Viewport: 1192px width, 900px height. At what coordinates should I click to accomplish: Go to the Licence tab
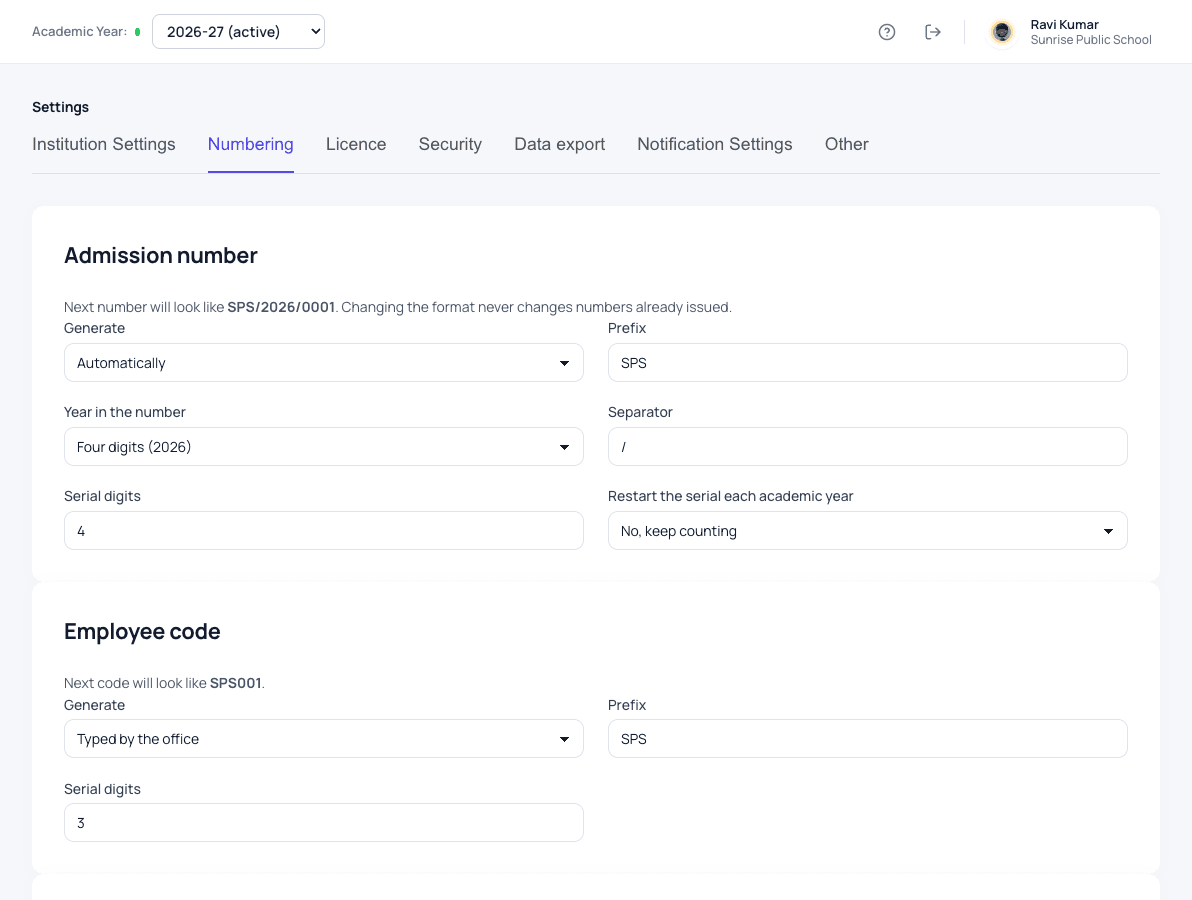point(356,144)
